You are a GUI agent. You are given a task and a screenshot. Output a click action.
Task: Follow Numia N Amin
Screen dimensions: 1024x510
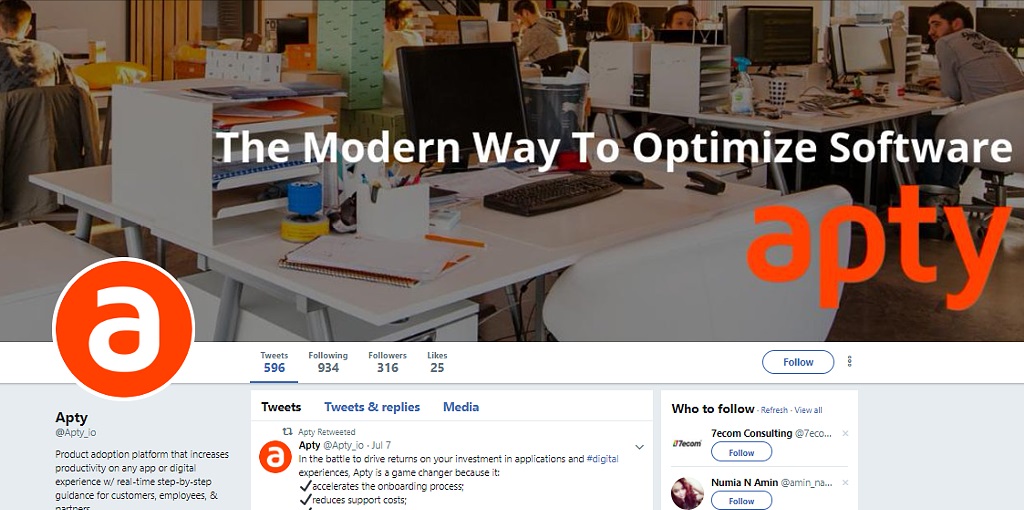point(741,501)
